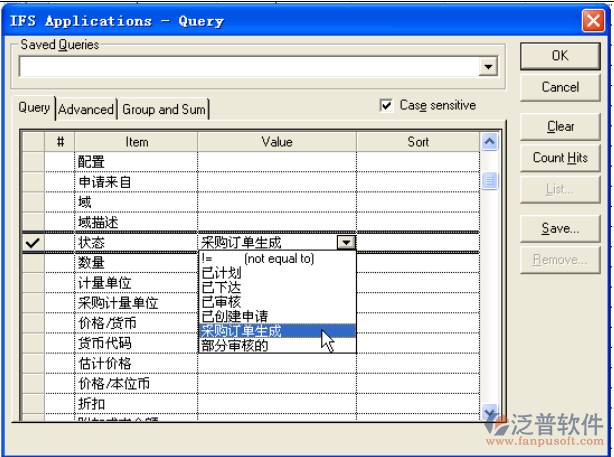
Task: Click the OK button
Action: coord(560,56)
